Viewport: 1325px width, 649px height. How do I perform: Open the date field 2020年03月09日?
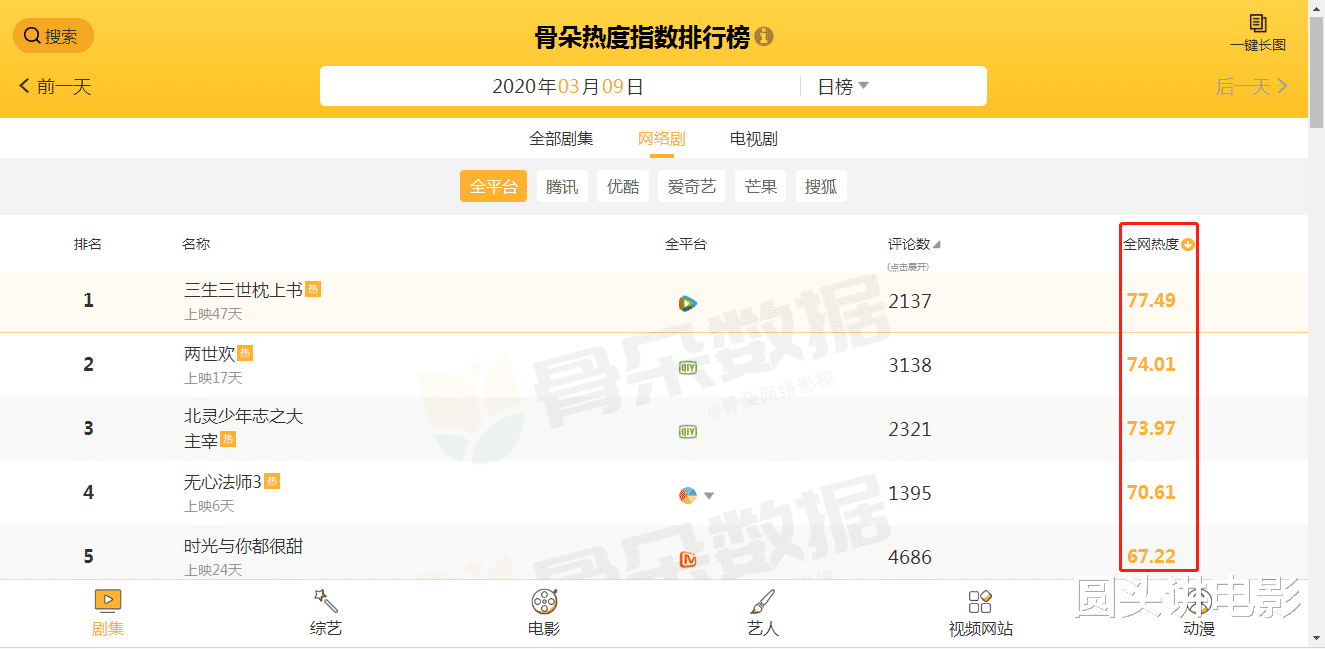pyautogui.click(x=567, y=87)
